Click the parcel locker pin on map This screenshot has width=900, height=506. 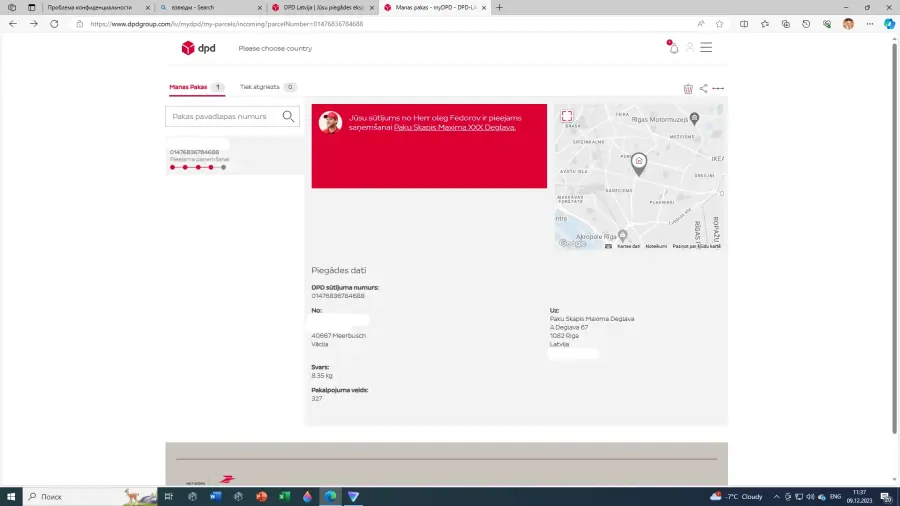(639, 164)
